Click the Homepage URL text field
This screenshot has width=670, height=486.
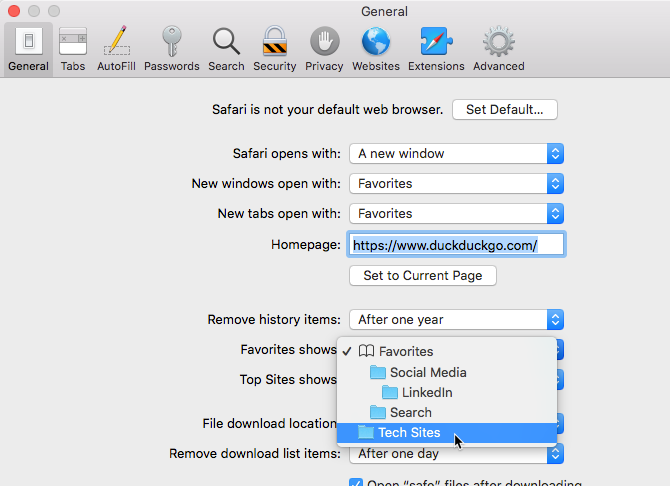click(456, 244)
